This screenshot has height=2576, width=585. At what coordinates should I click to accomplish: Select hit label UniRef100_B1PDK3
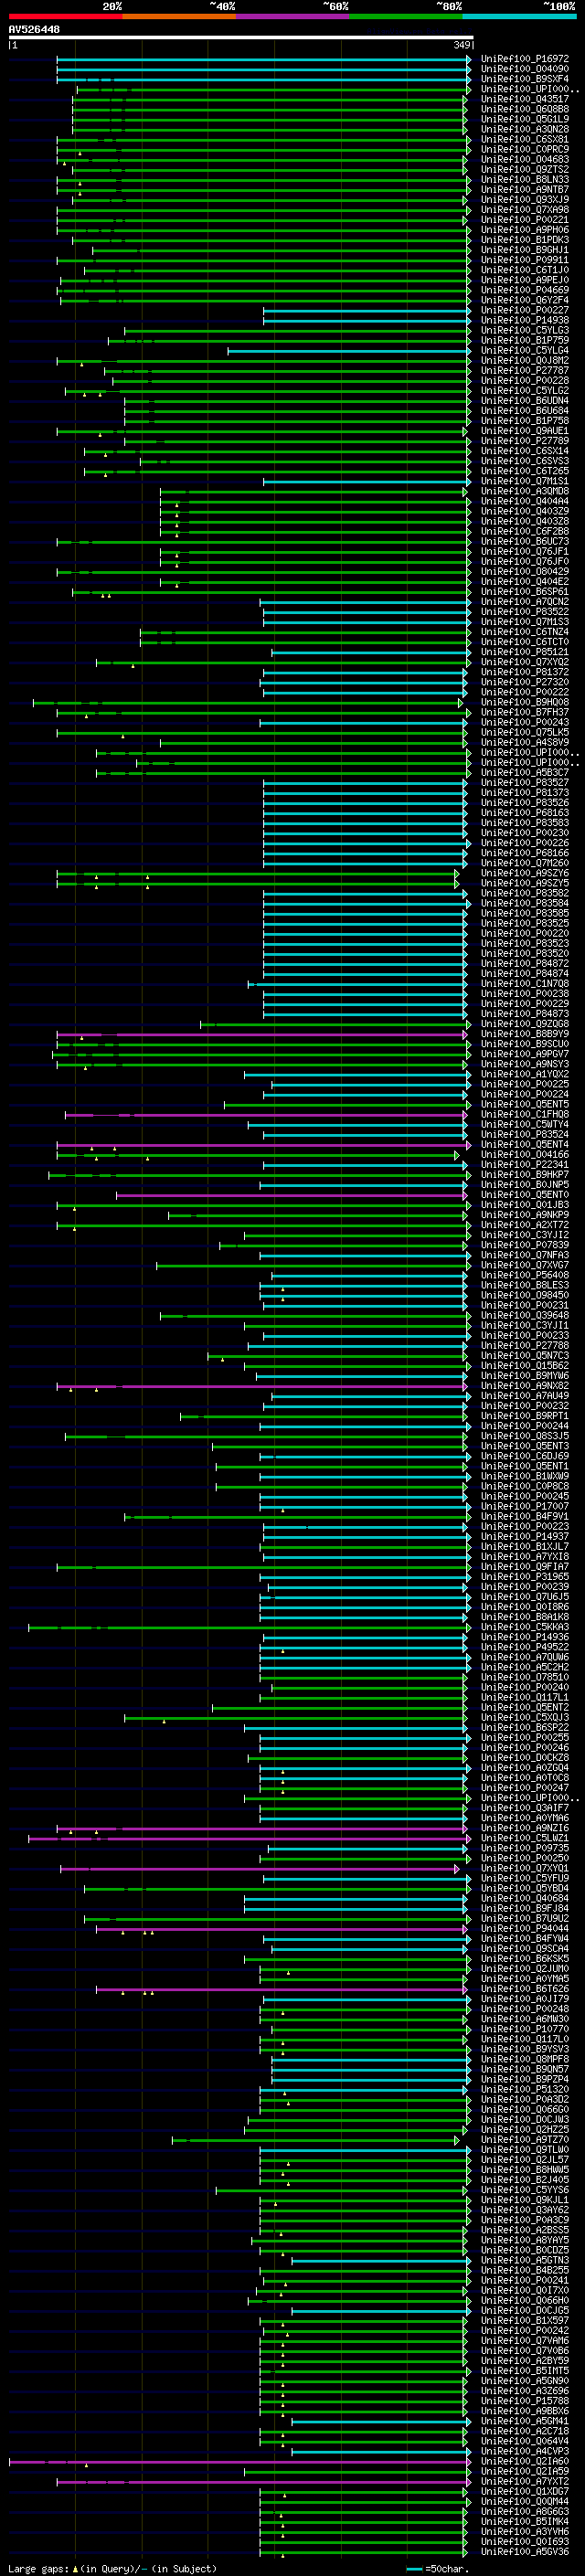[525, 240]
